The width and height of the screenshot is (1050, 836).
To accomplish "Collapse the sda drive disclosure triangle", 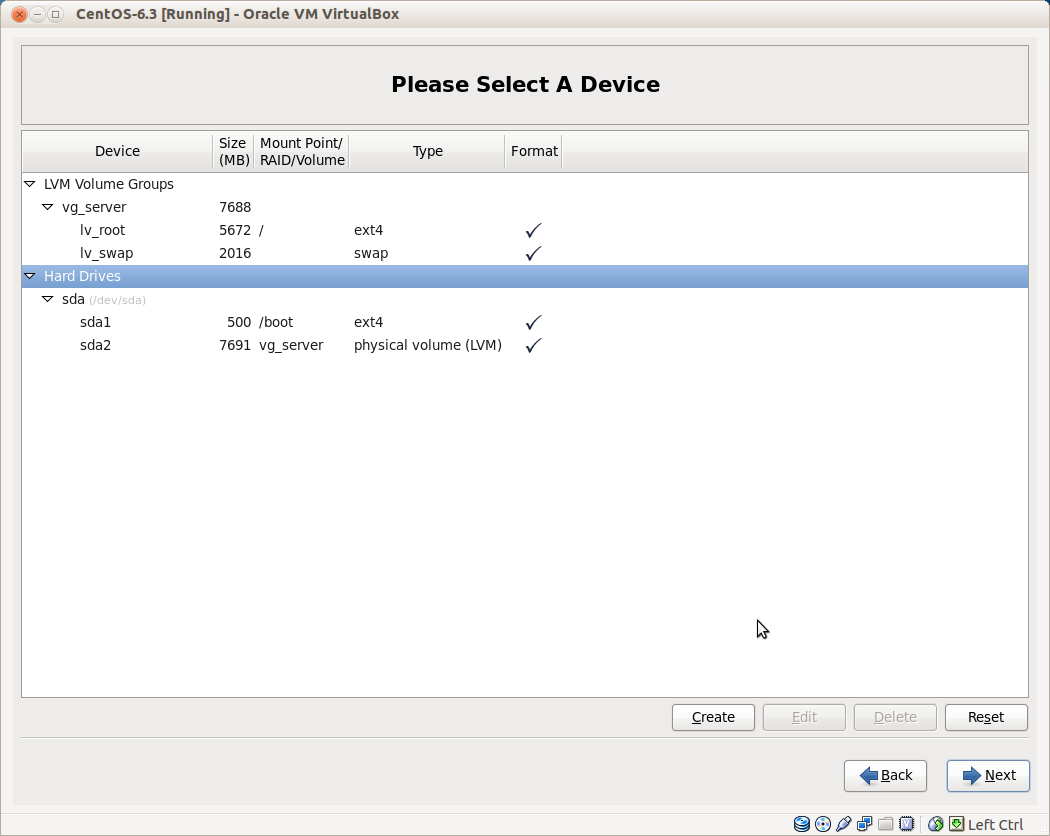I will click(48, 299).
